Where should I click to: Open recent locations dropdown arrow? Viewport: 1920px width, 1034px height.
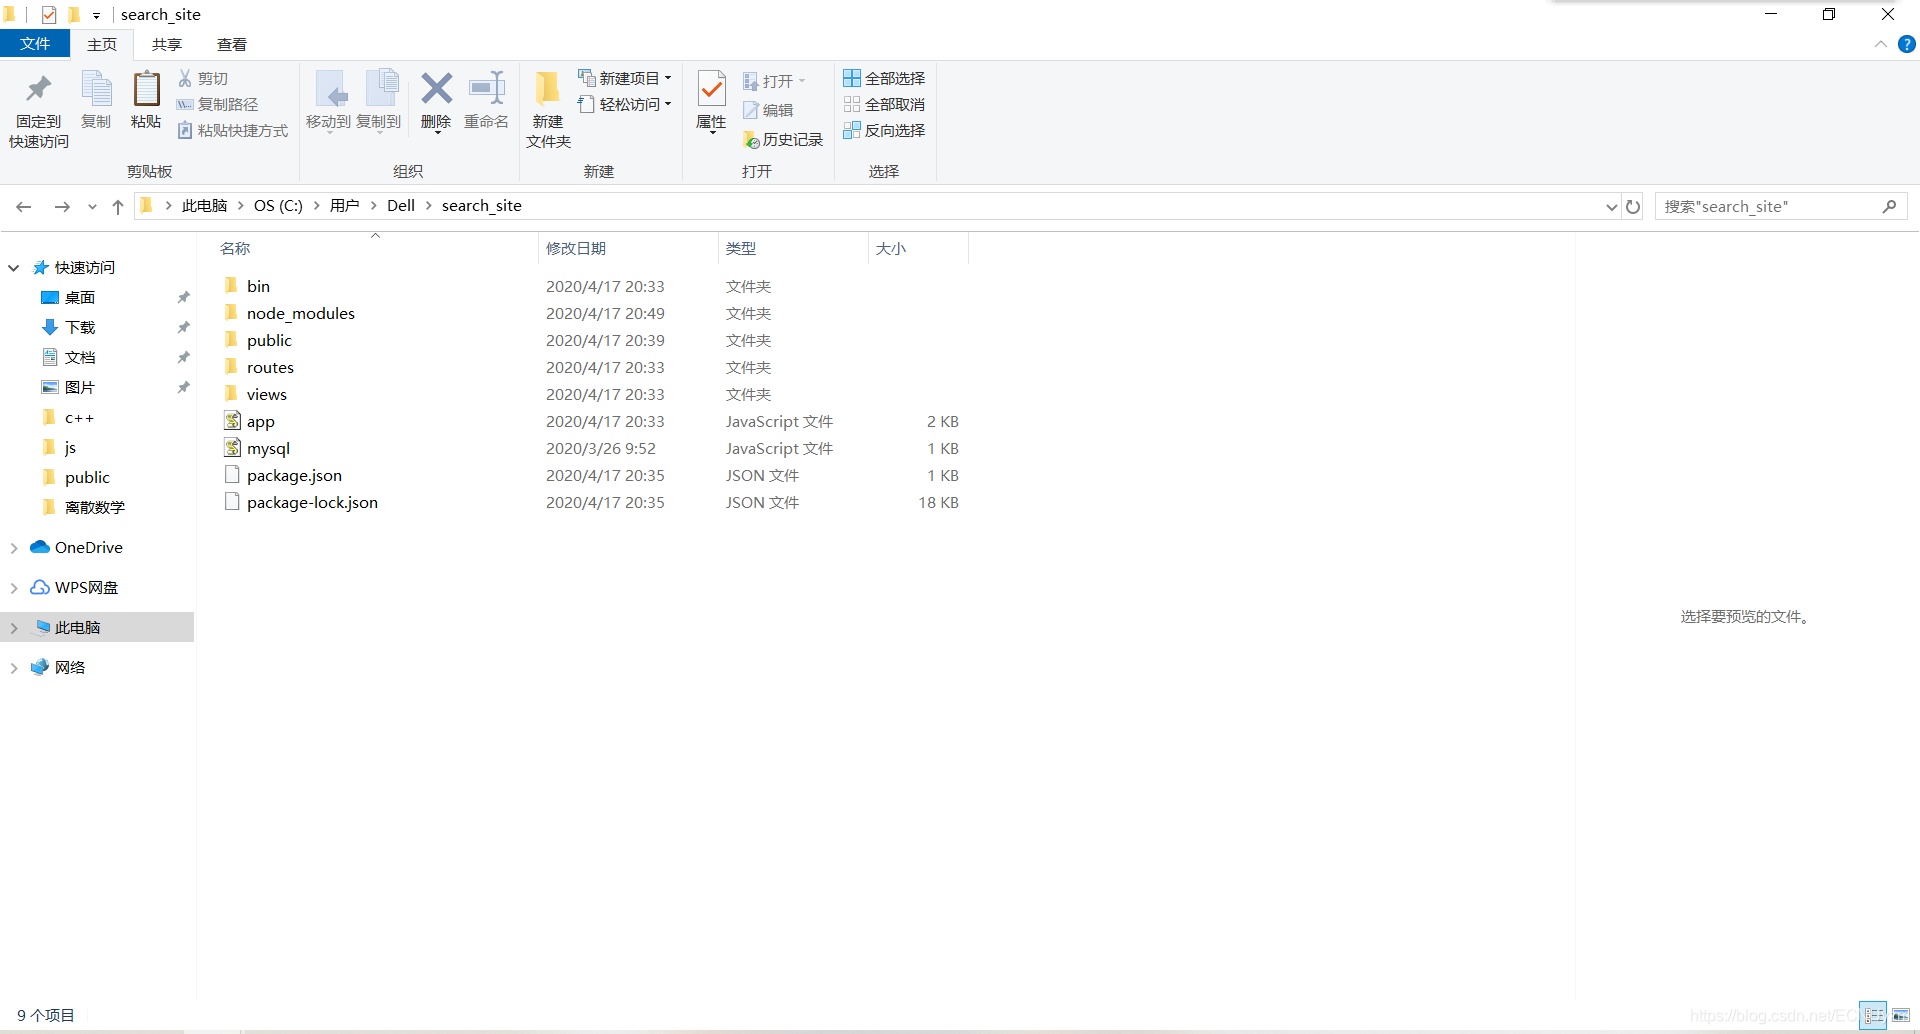point(92,206)
